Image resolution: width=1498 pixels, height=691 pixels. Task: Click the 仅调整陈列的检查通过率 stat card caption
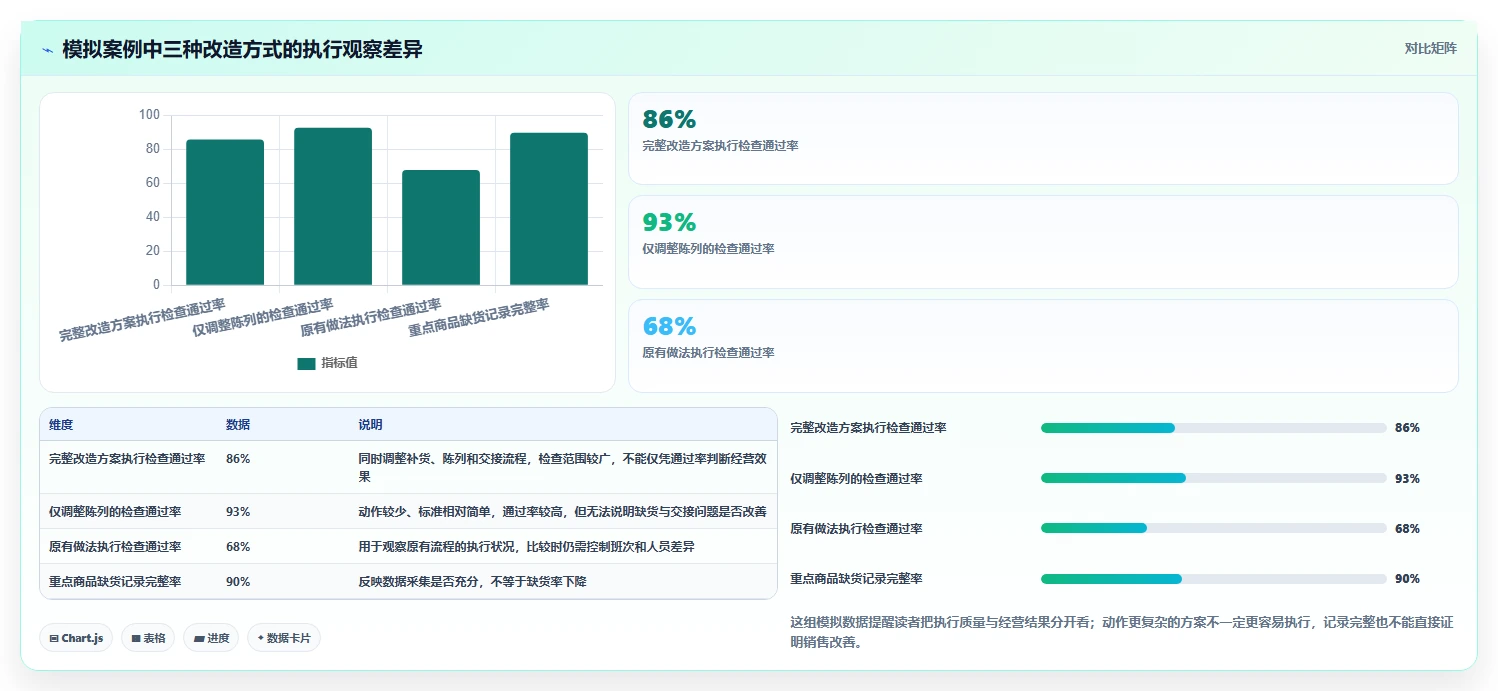click(x=708, y=248)
